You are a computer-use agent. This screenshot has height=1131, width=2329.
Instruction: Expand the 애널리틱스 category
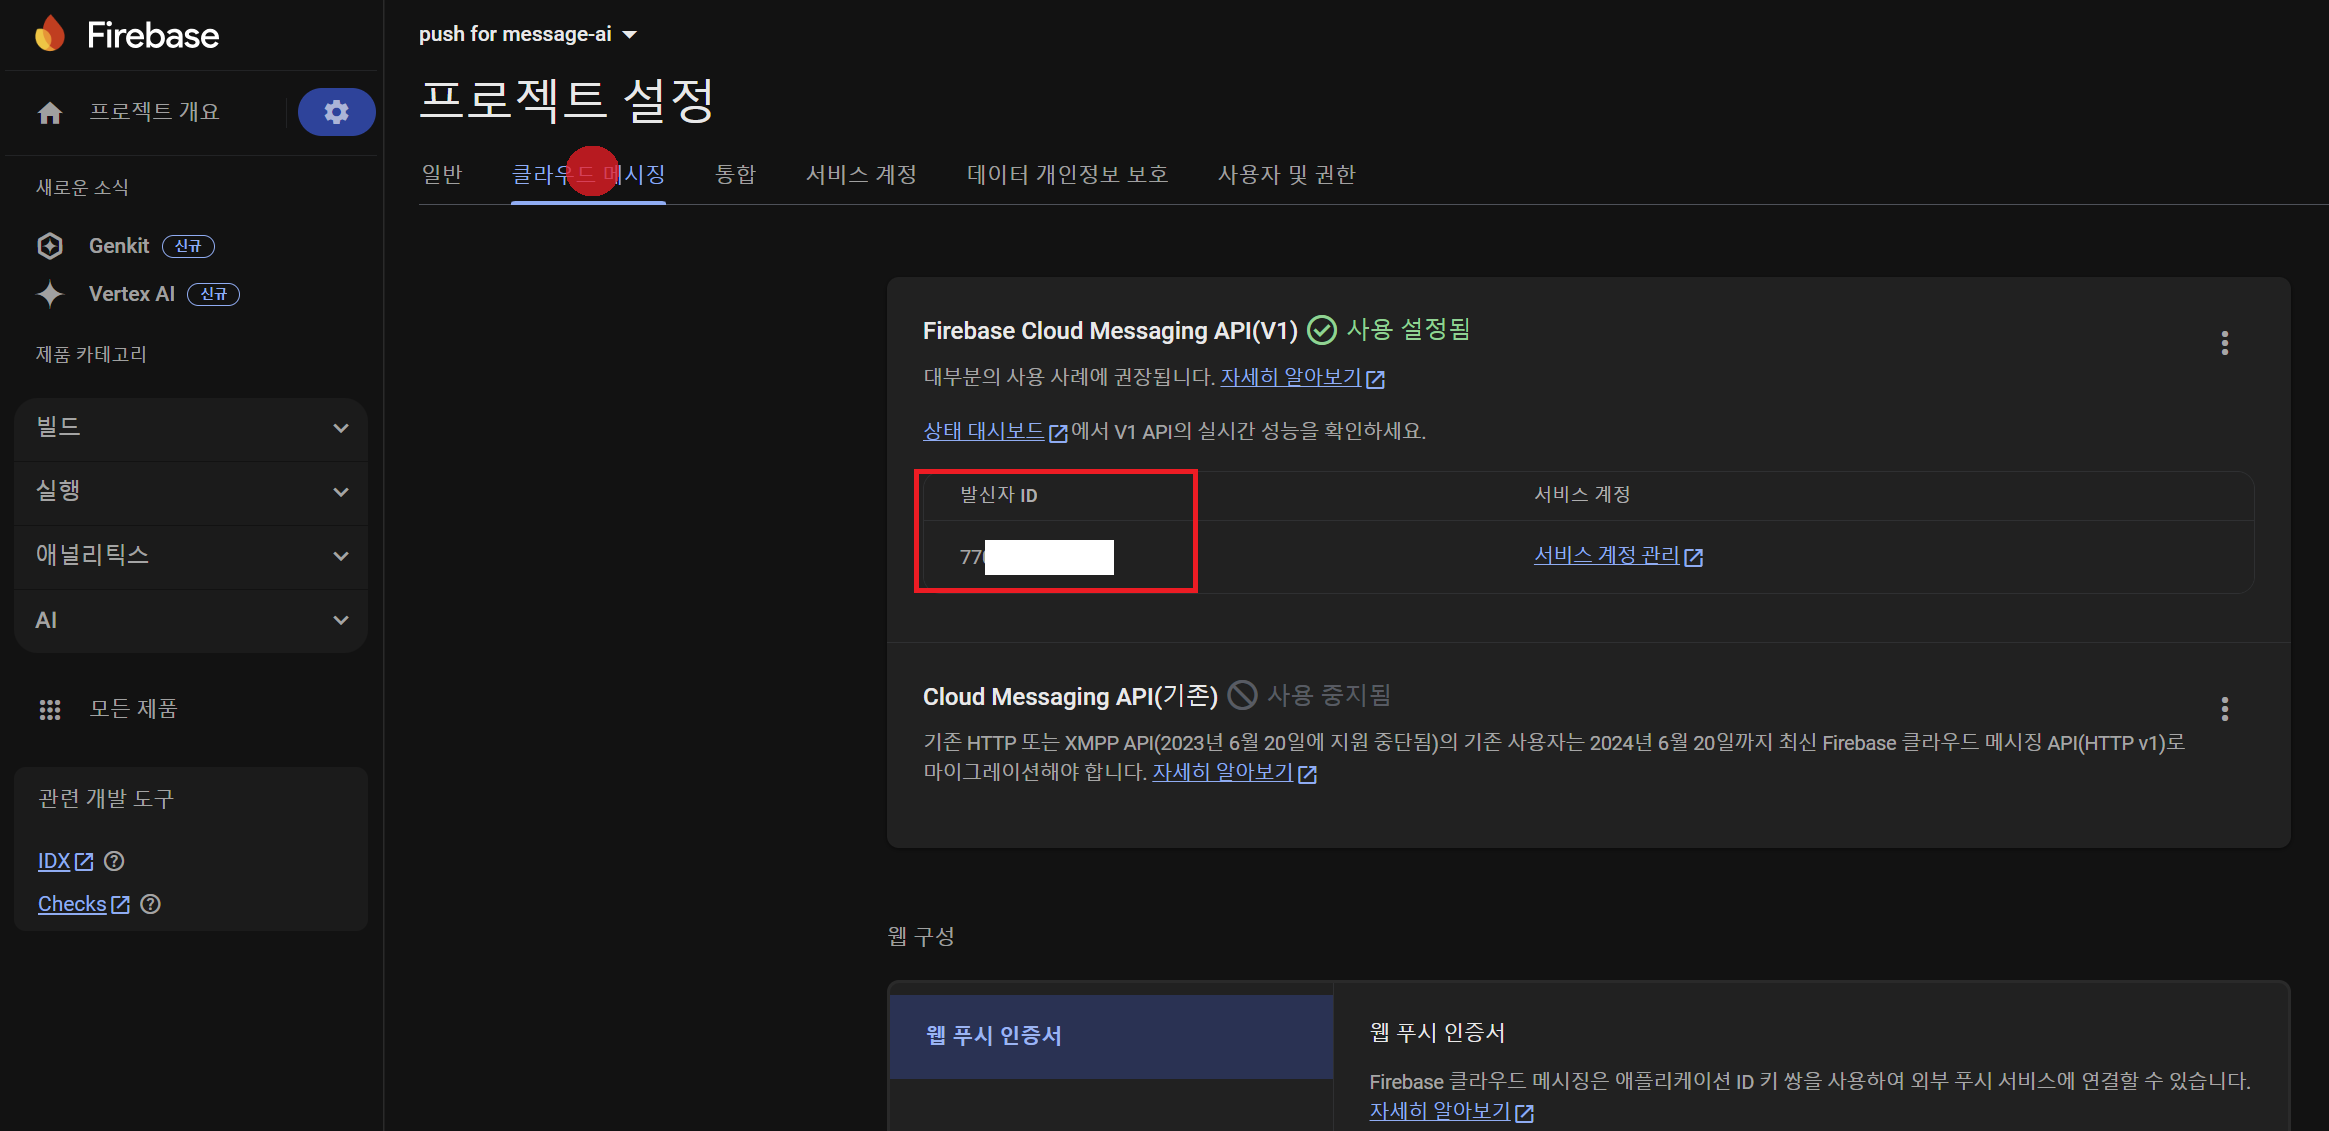click(191, 556)
